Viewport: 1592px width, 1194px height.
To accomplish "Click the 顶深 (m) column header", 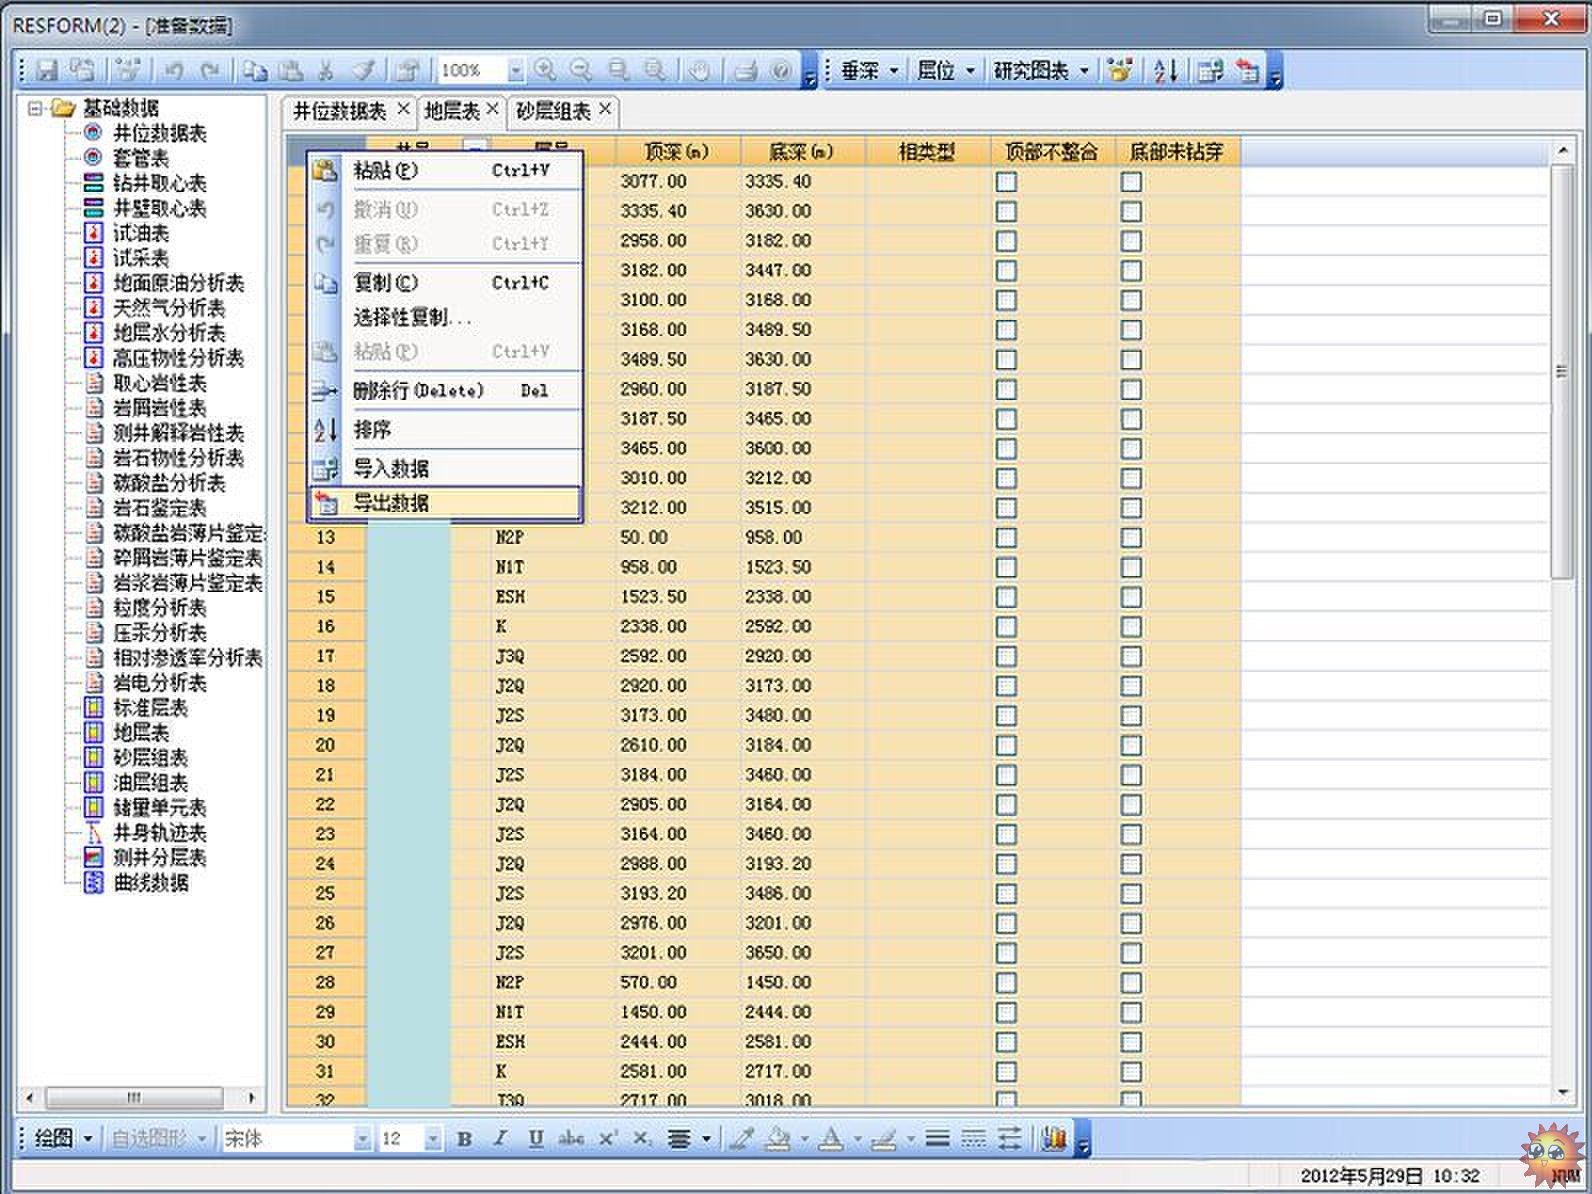I will [x=677, y=152].
